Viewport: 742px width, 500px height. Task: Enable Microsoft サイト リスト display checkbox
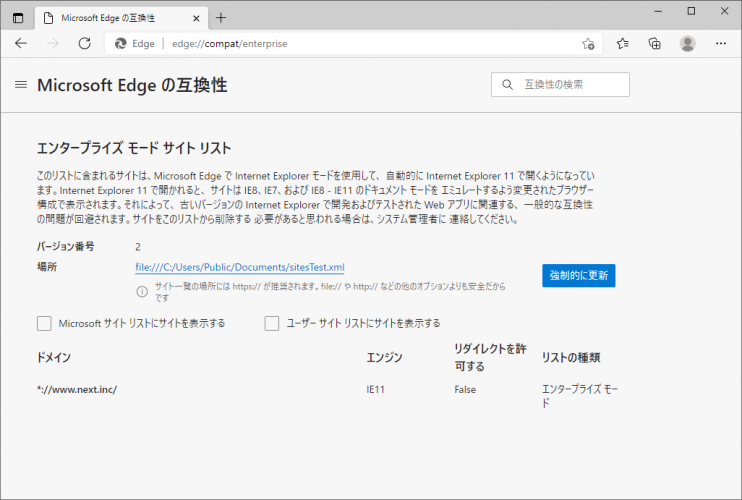coord(44,324)
